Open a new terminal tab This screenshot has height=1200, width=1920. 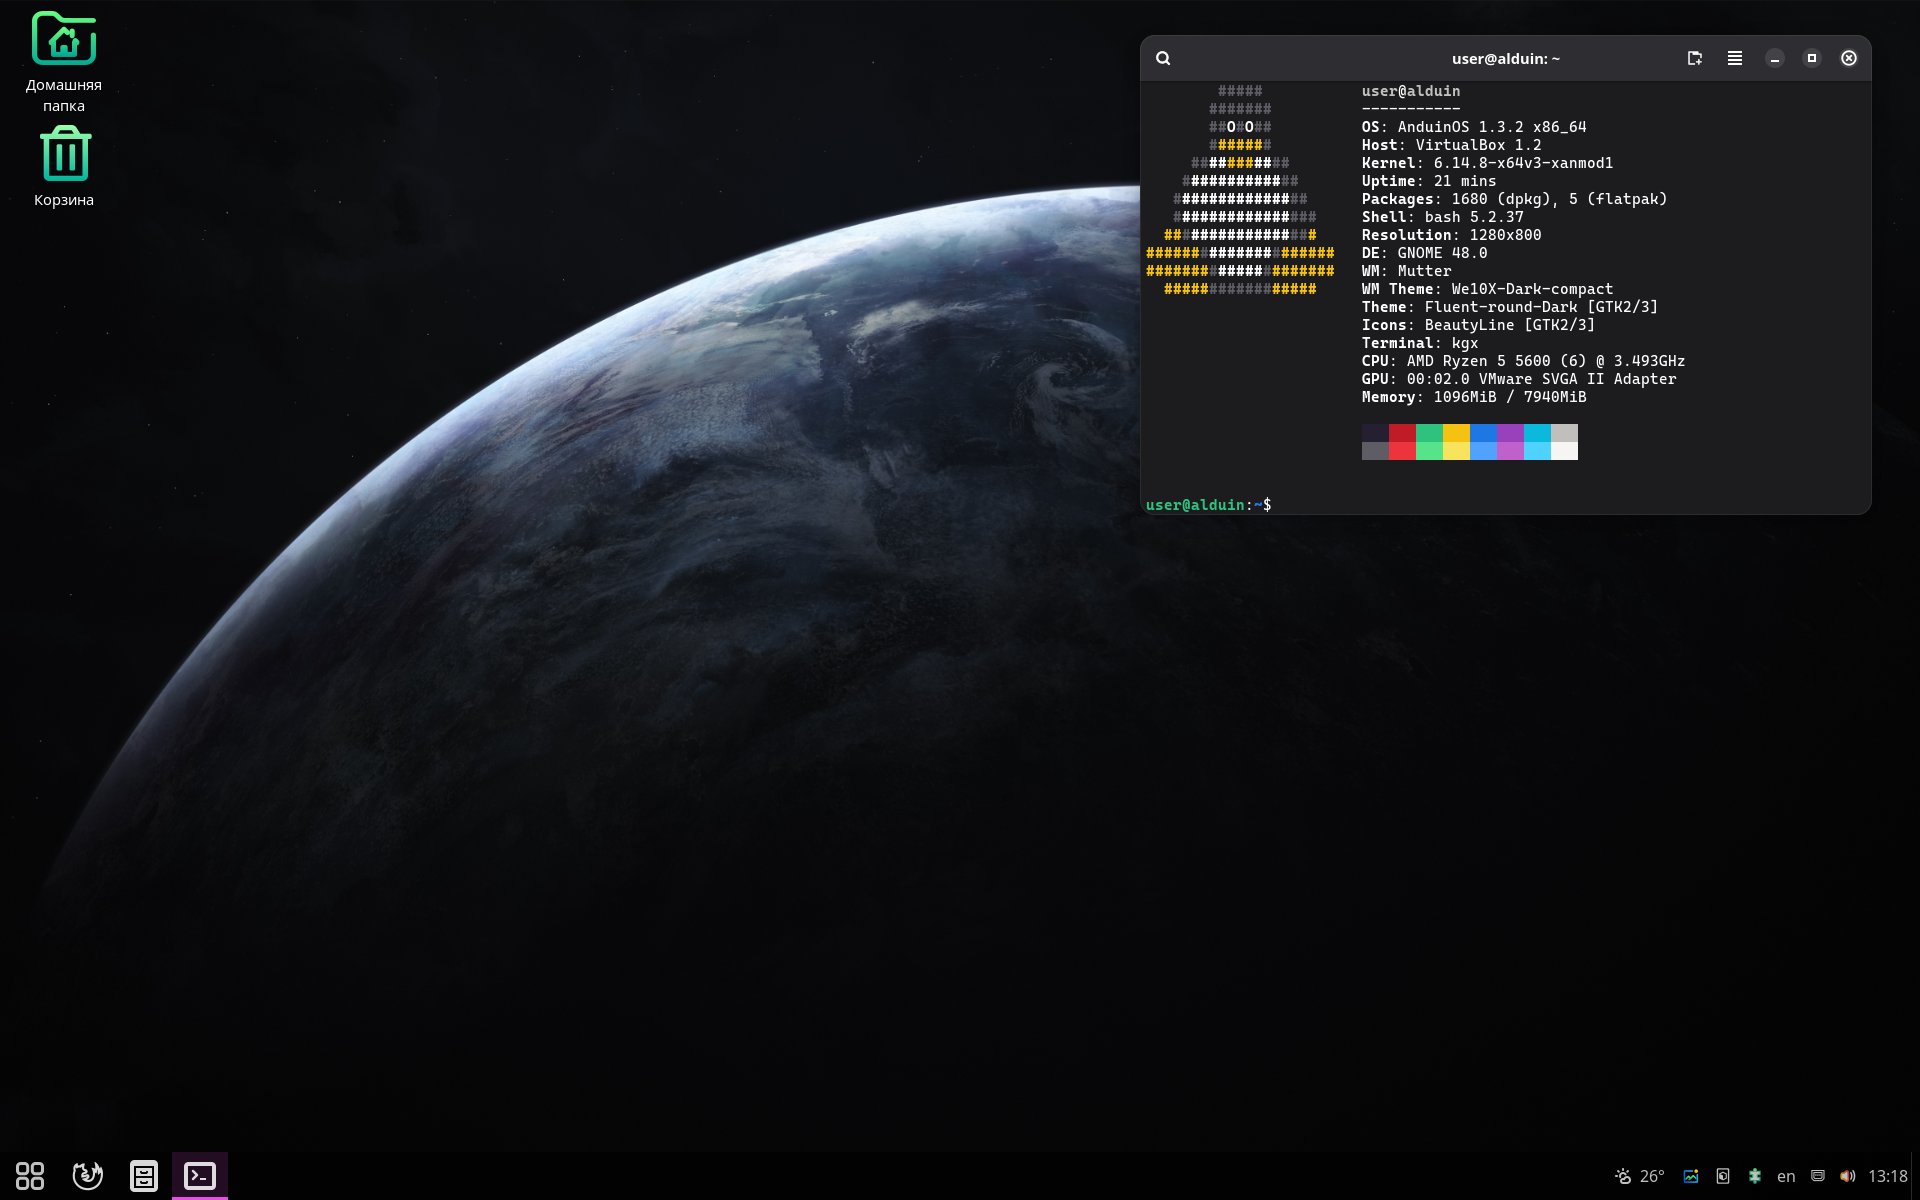1694,58
